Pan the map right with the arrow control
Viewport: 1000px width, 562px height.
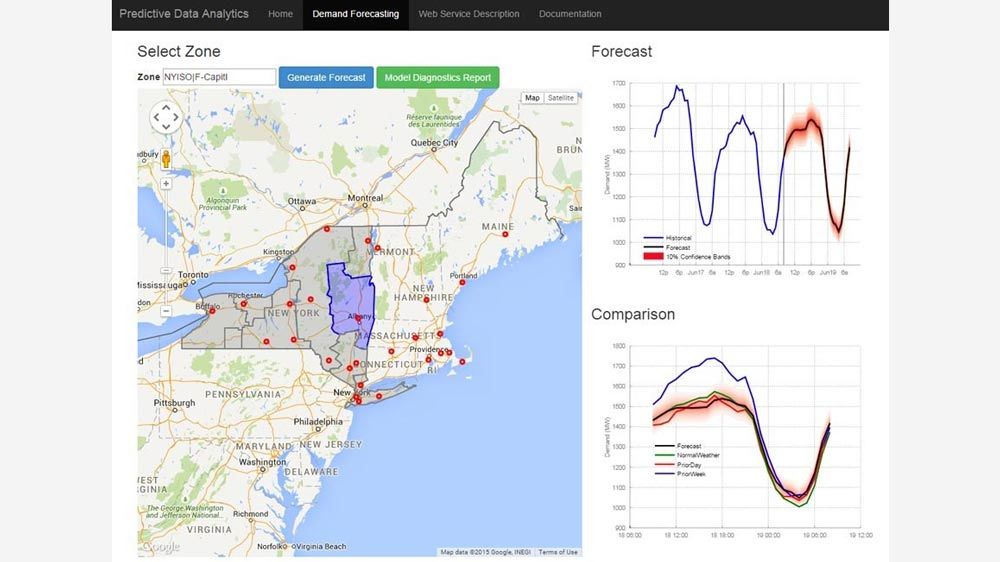pos(176,118)
